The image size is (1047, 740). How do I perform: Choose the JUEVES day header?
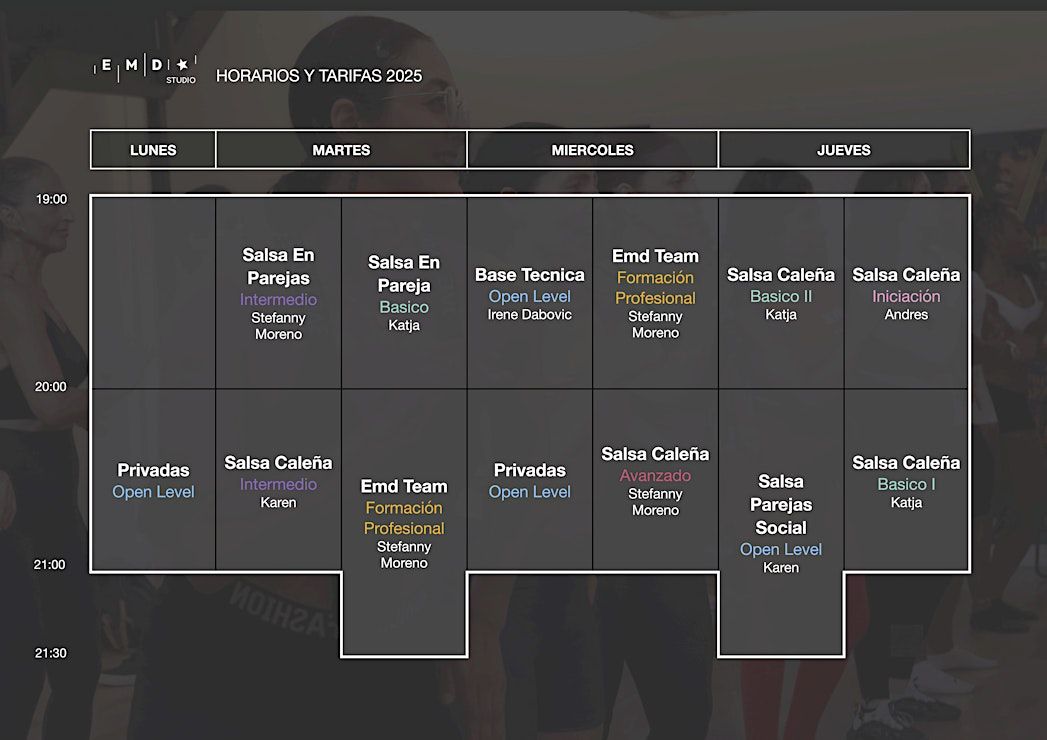pos(843,150)
